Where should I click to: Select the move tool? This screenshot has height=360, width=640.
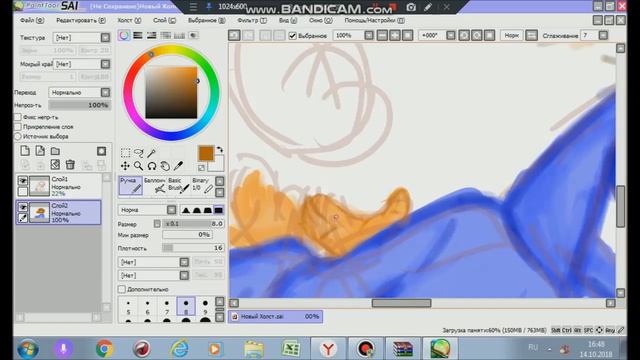coord(125,166)
